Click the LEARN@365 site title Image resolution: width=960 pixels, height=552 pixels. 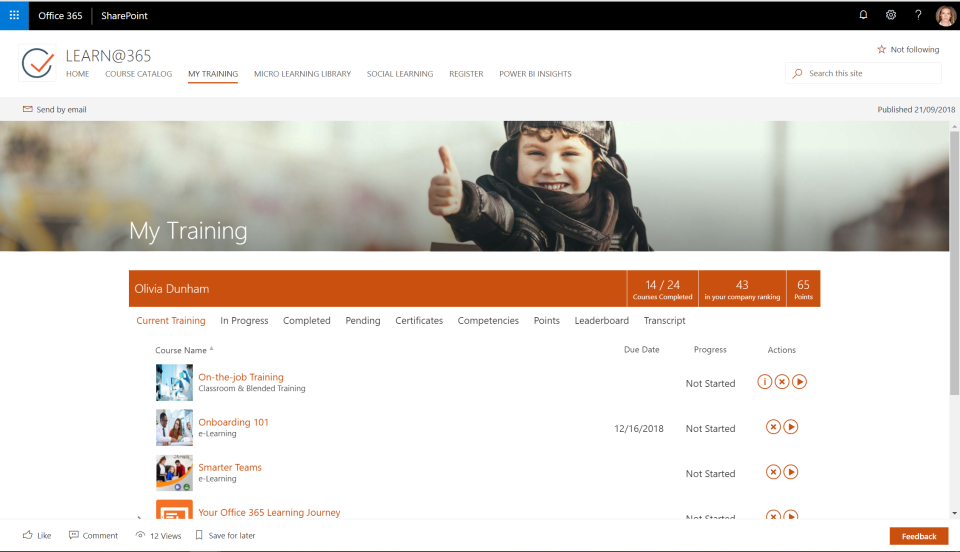[x=108, y=56]
